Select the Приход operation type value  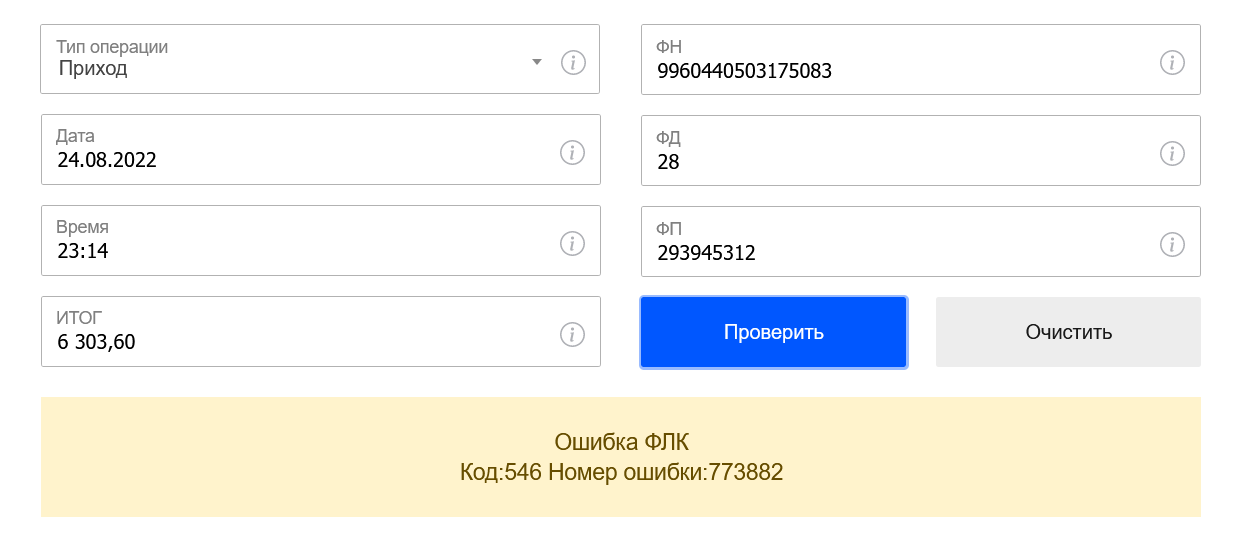[93, 69]
